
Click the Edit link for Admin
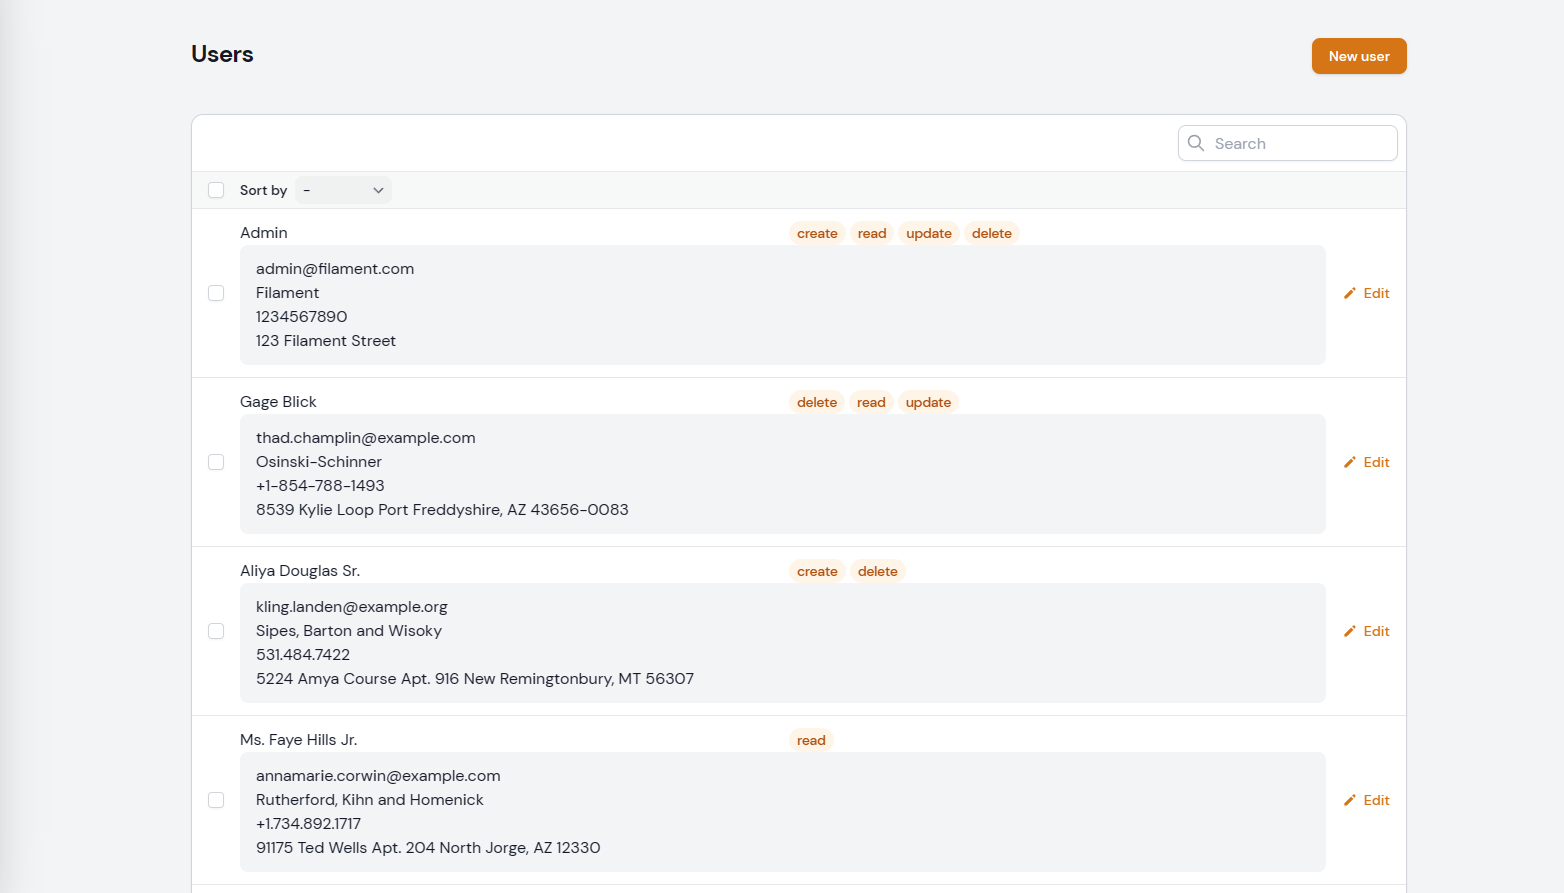tap(1377, 293)
